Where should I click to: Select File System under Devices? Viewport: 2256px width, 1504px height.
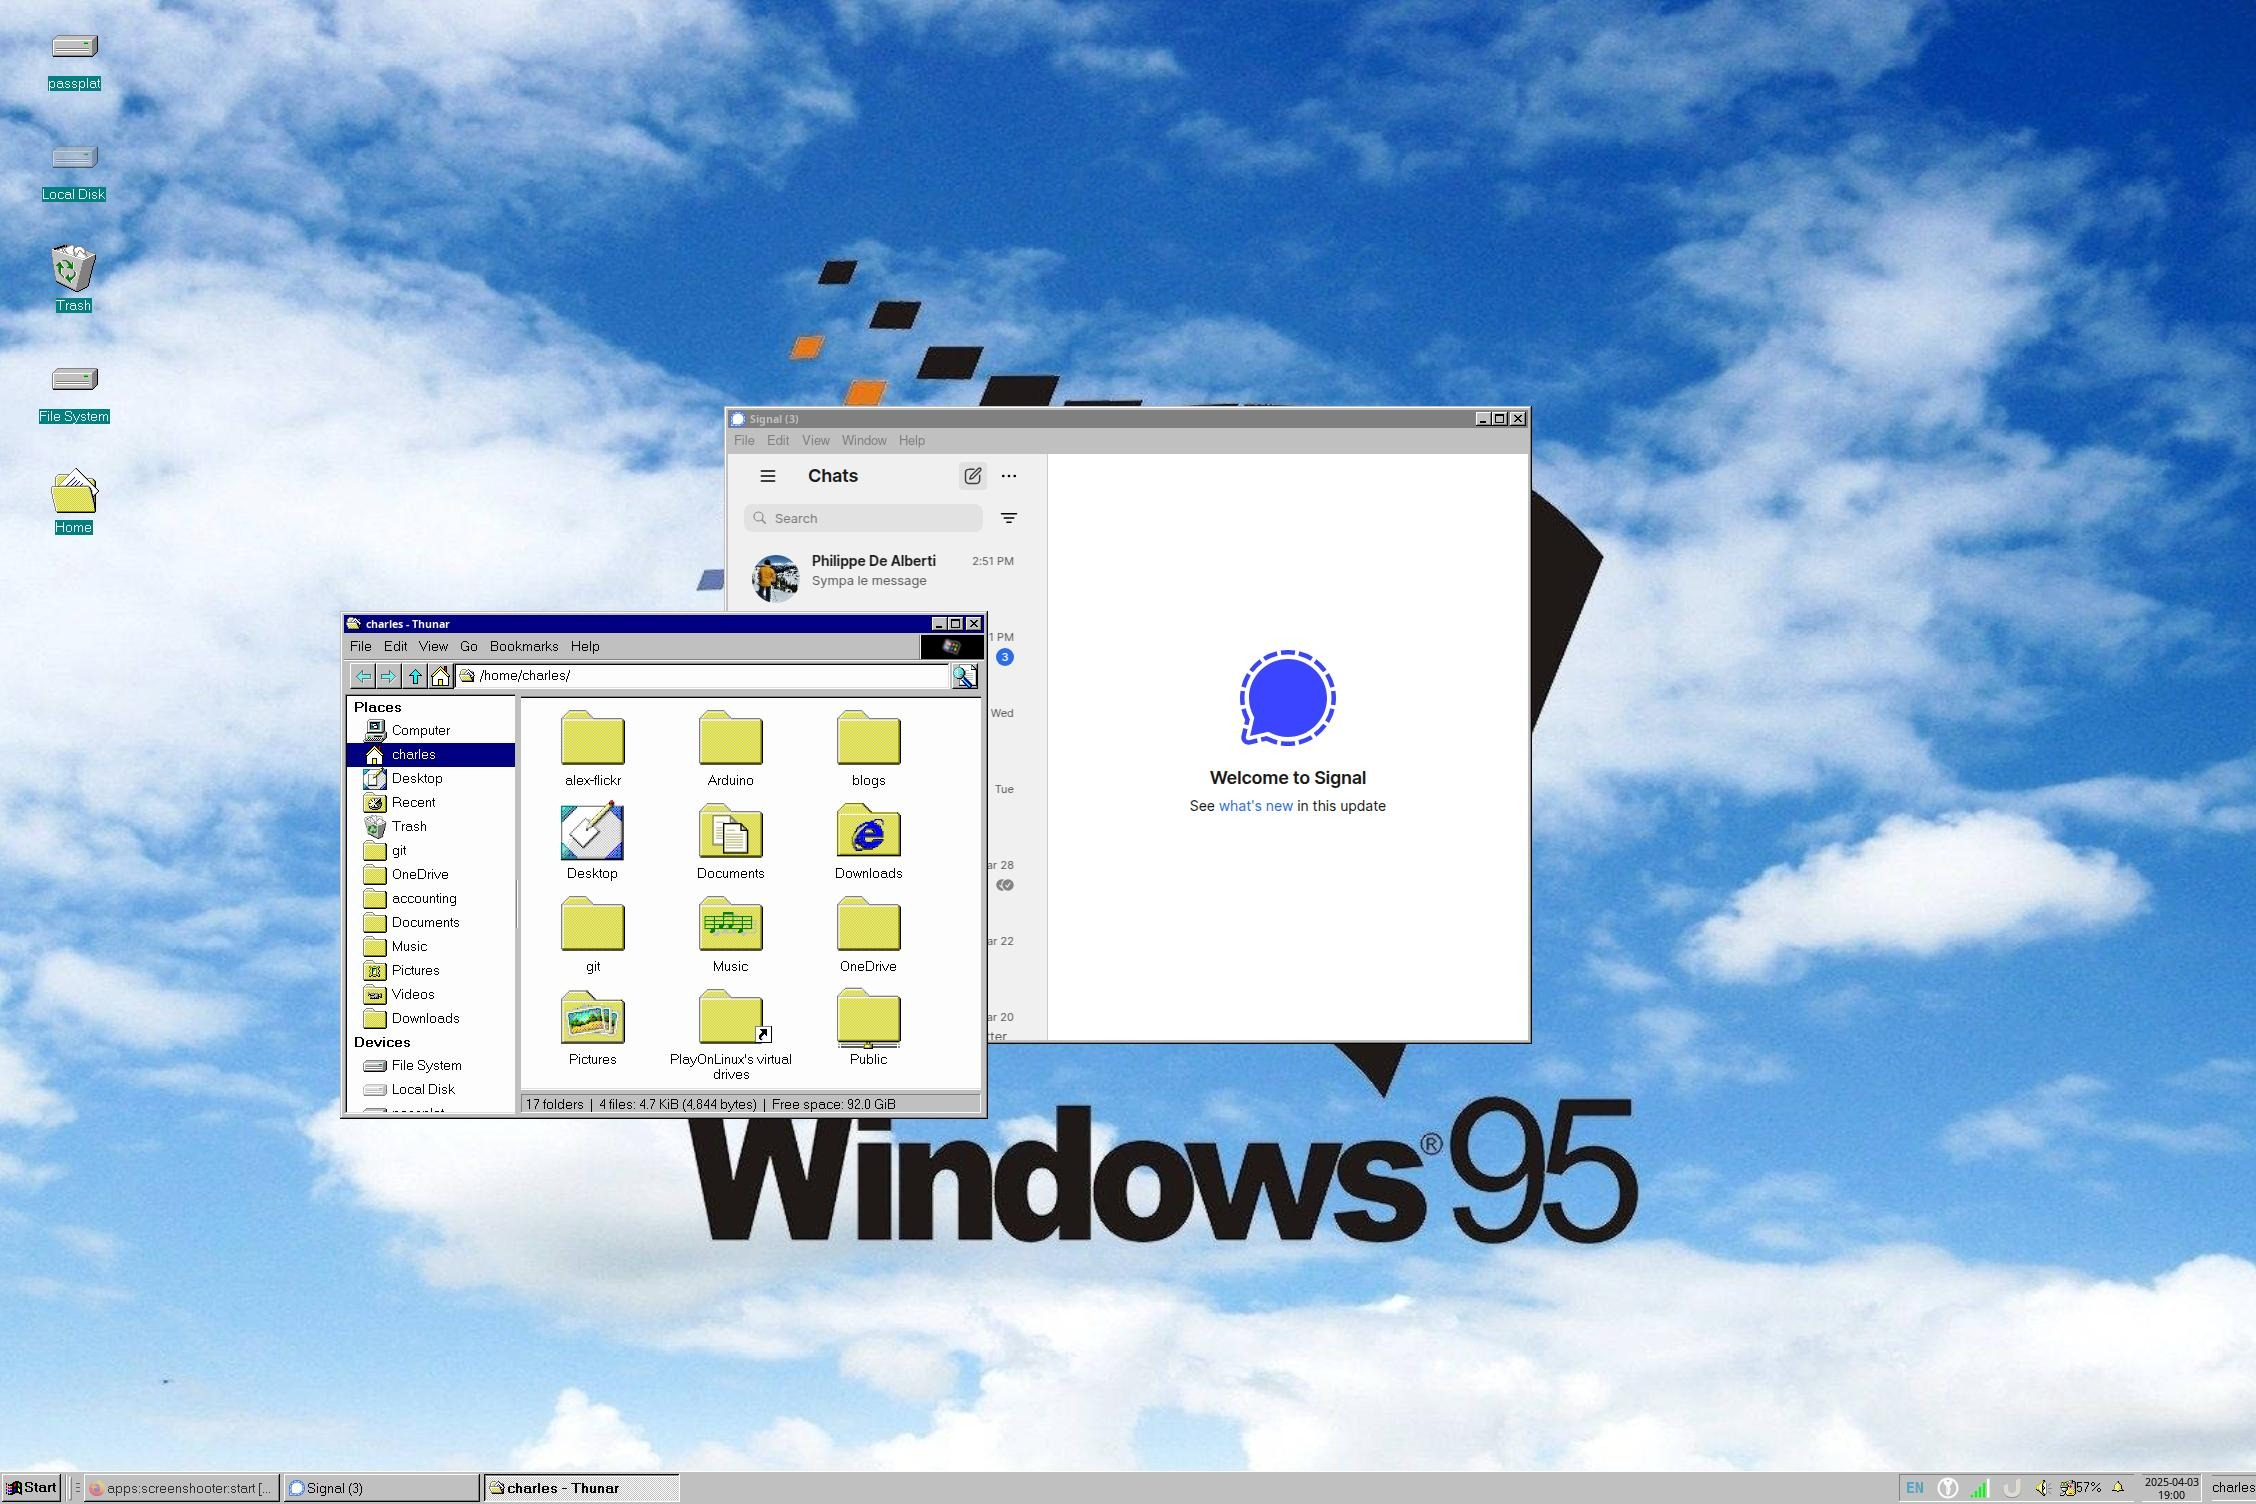(x=431, y=1066)
